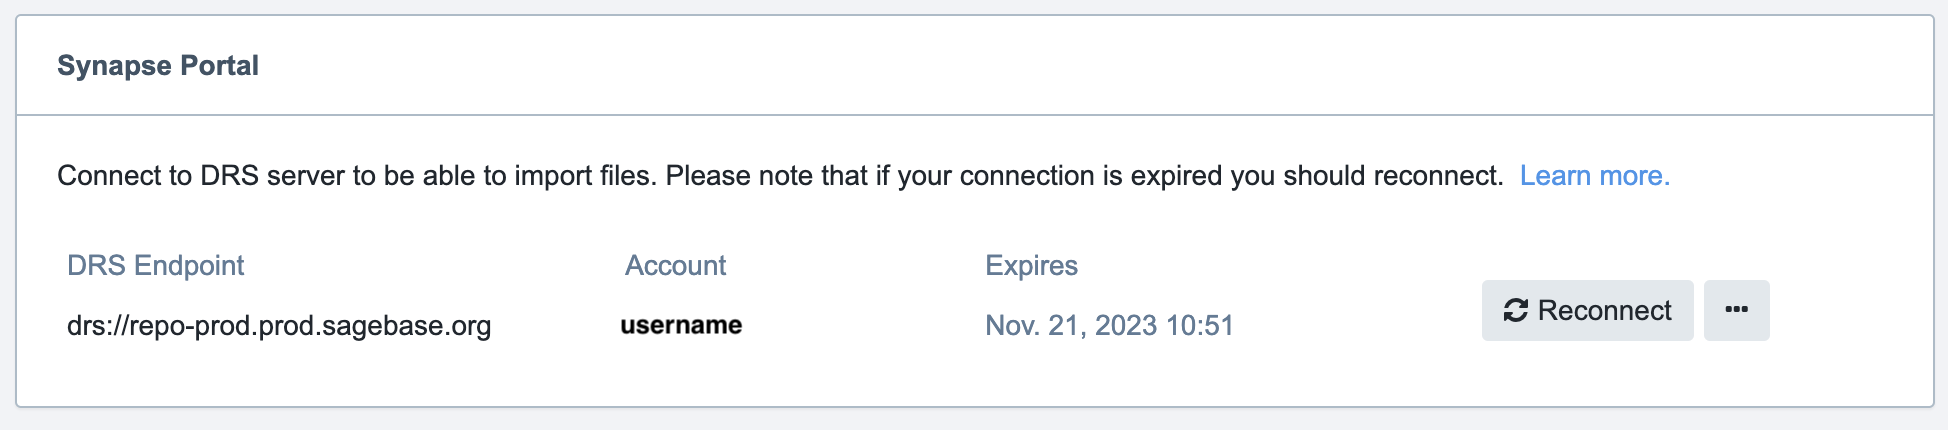Click the bold username account value
This screenshot has height=430, width=1948.
[681, 326]
